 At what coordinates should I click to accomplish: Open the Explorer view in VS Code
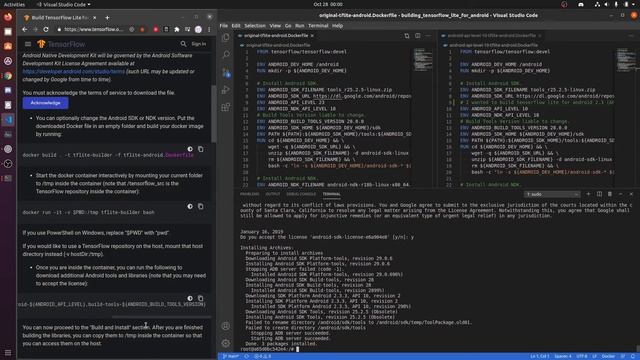(x=226, y=38)
